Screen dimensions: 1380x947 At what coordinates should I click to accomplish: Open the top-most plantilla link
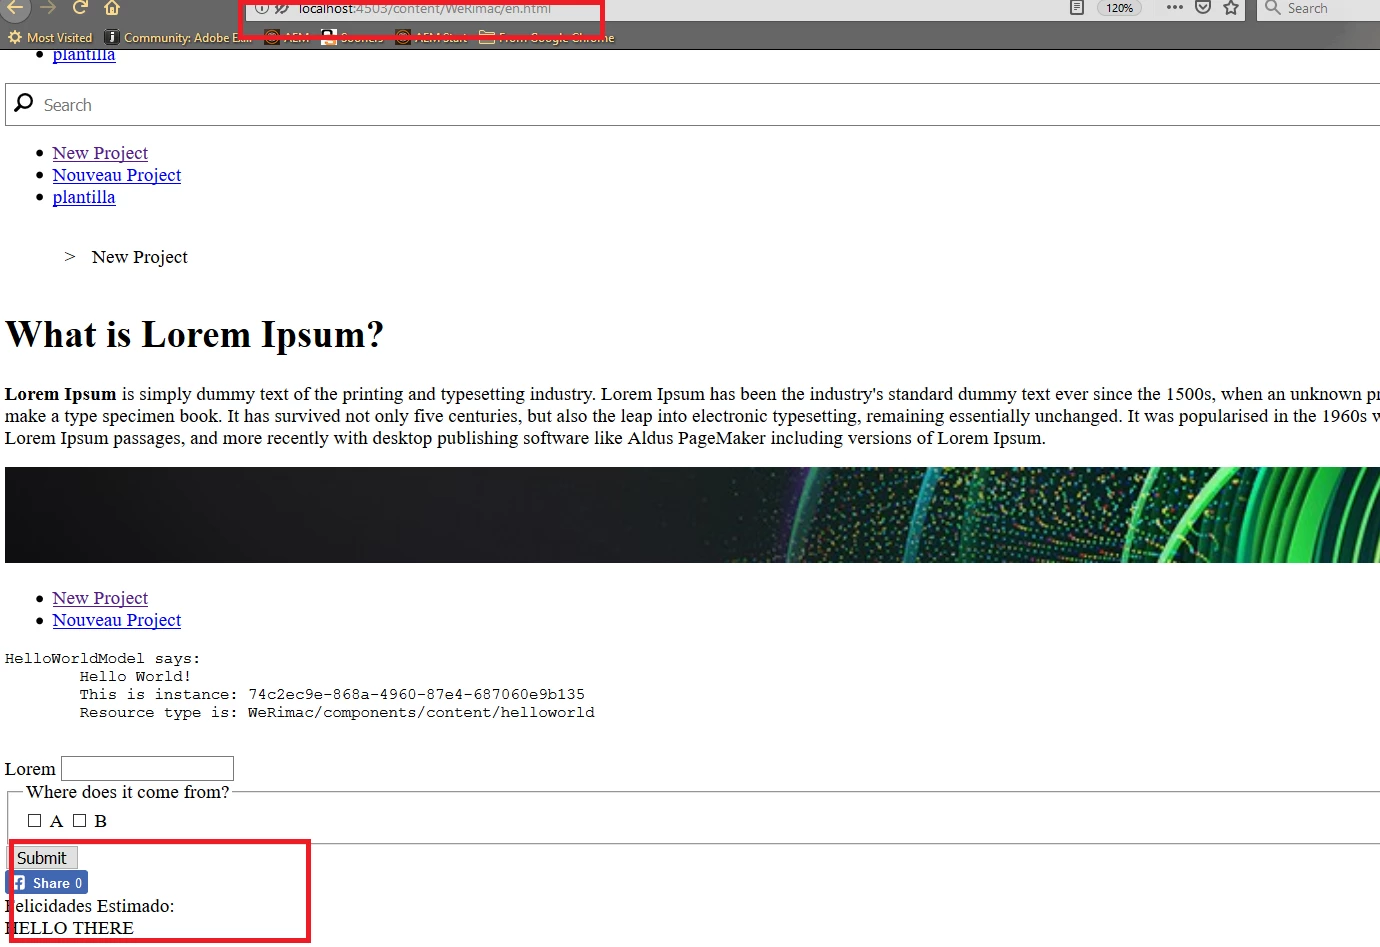84,56
